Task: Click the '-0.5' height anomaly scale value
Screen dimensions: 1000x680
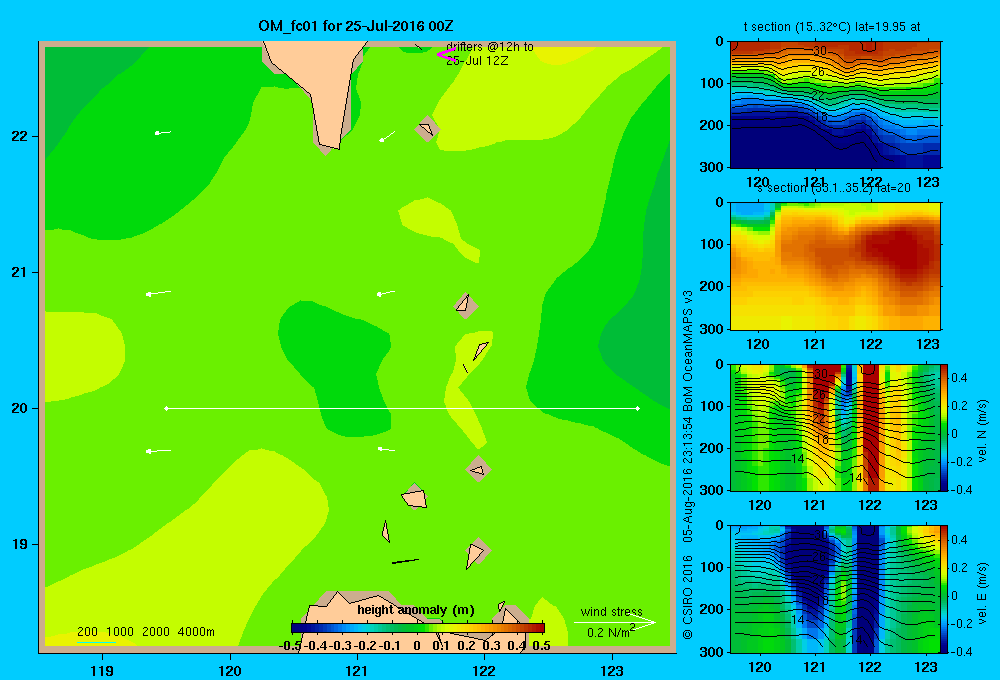Action: 290,646
